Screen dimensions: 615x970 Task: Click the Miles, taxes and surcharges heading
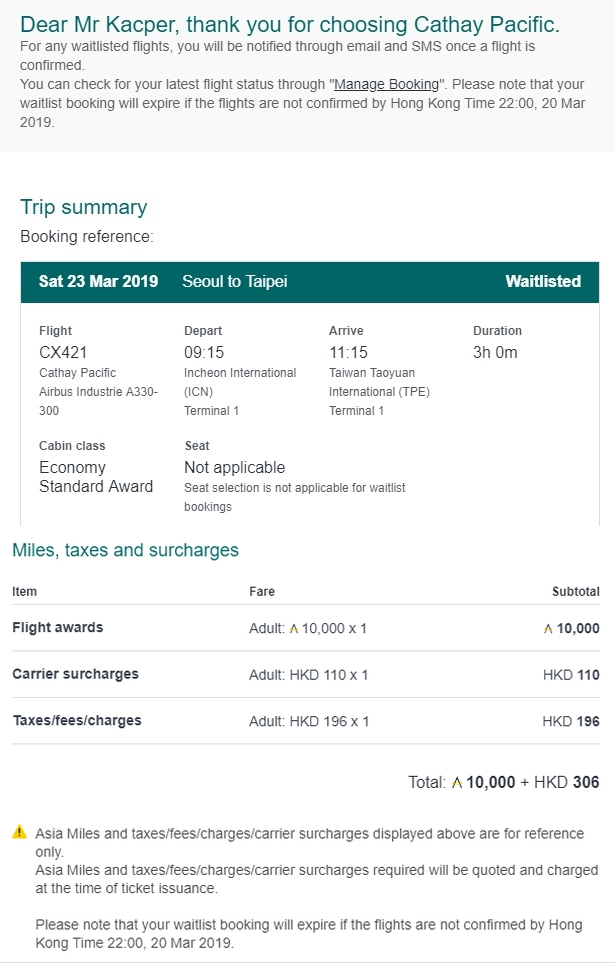point(126,550)
